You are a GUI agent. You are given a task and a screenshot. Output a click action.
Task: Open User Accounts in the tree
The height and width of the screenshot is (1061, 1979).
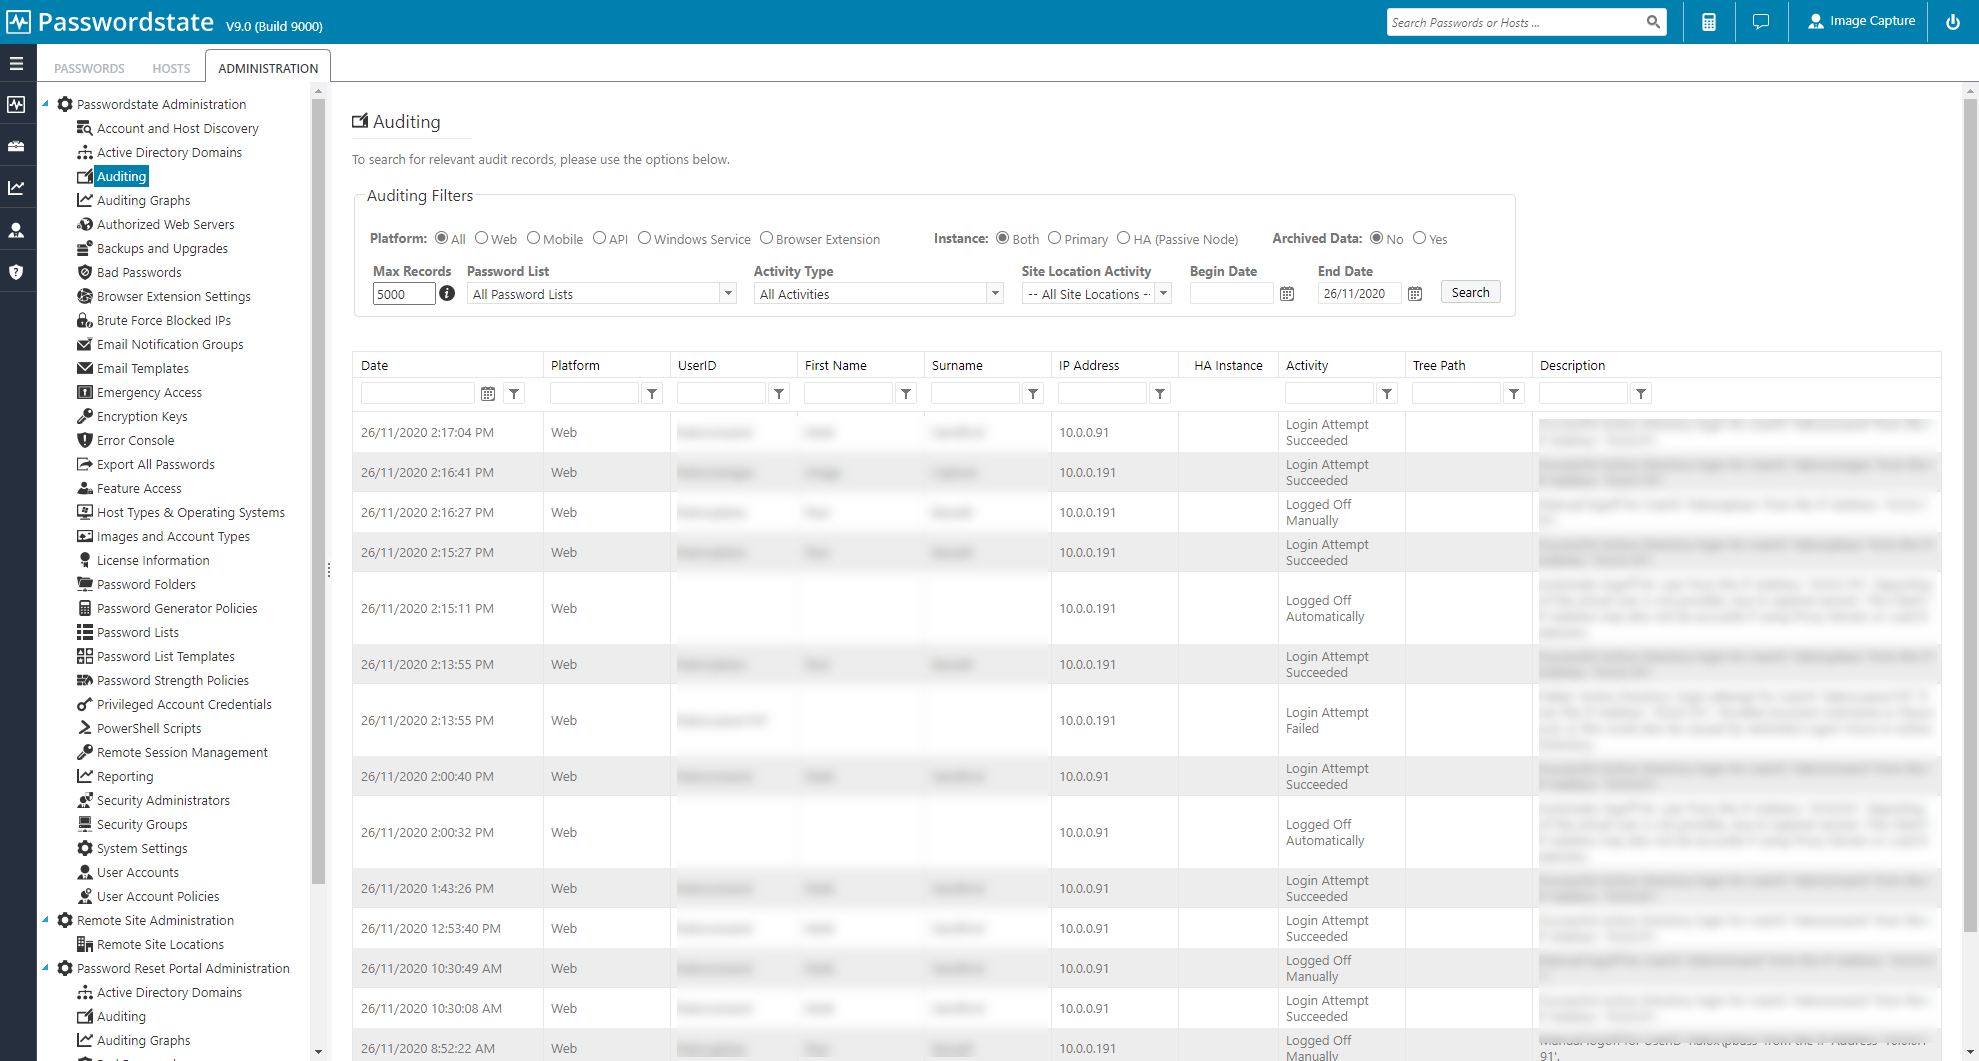click(x=138, y=872)
